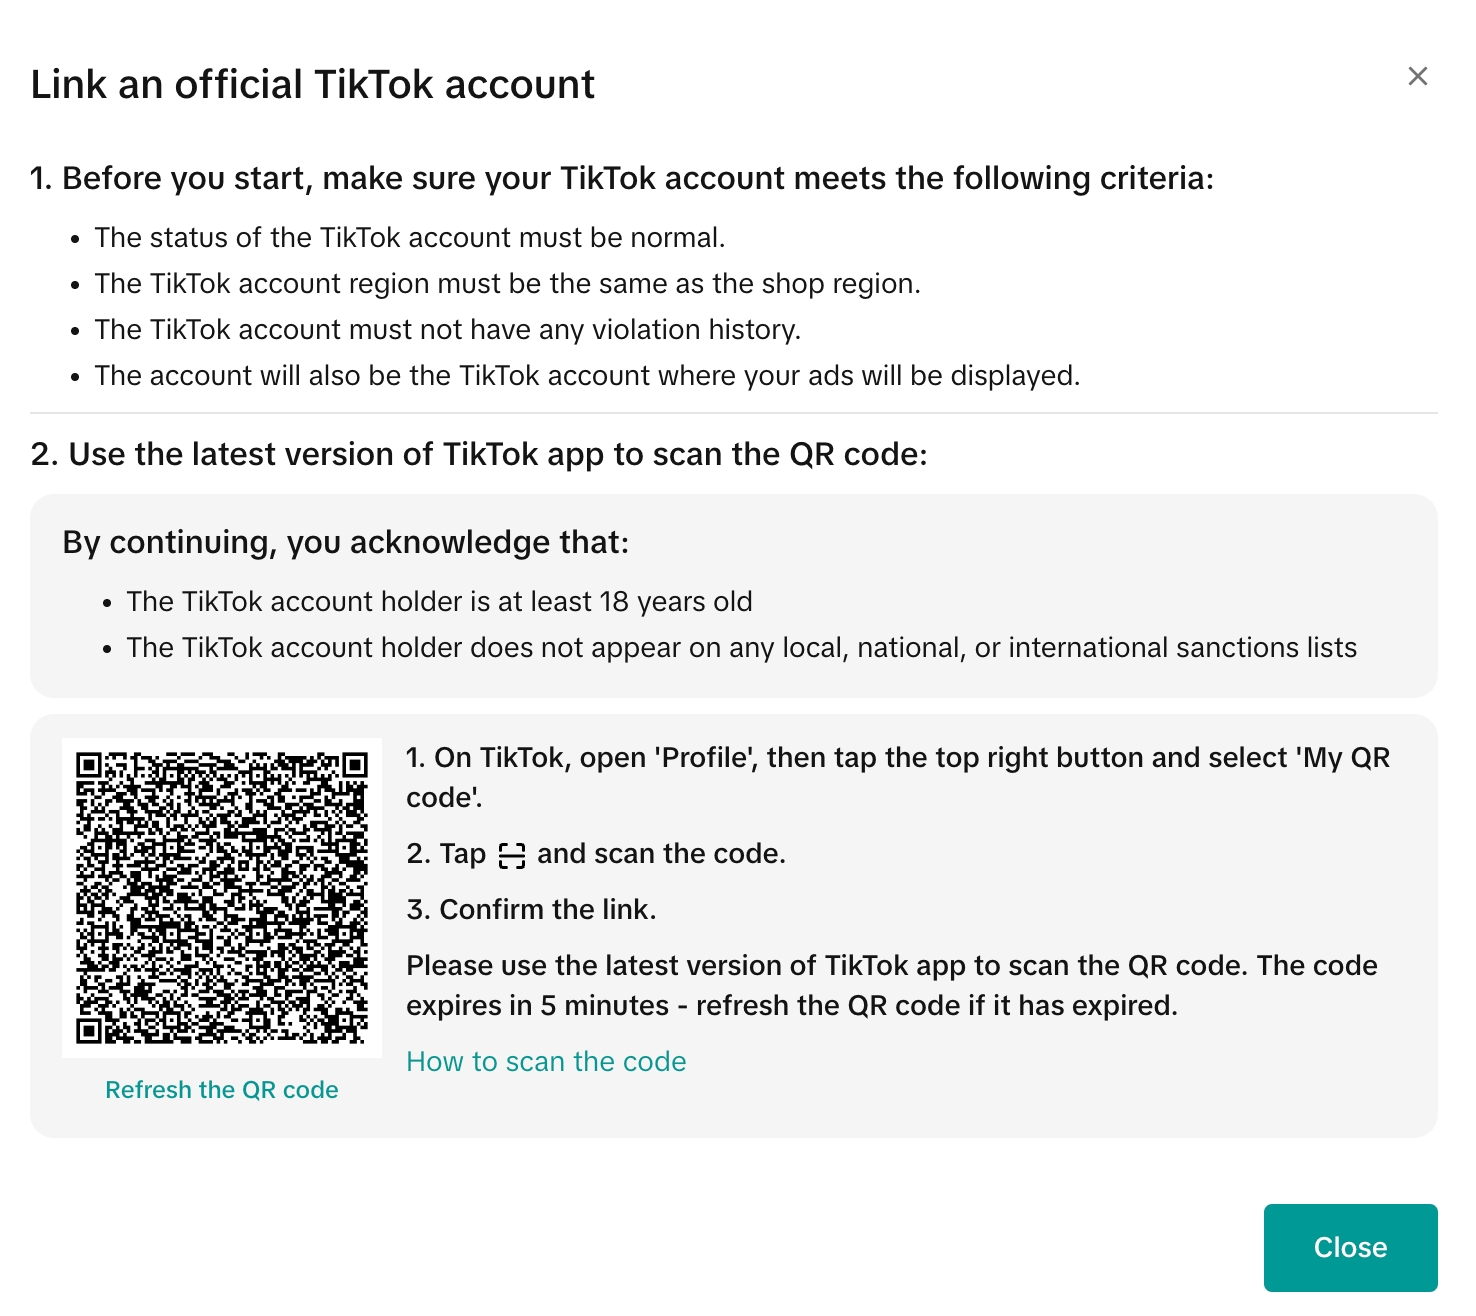1476x1316 pixels.
Task: Click the scan icon in step 2
Action: click(512, 855)
